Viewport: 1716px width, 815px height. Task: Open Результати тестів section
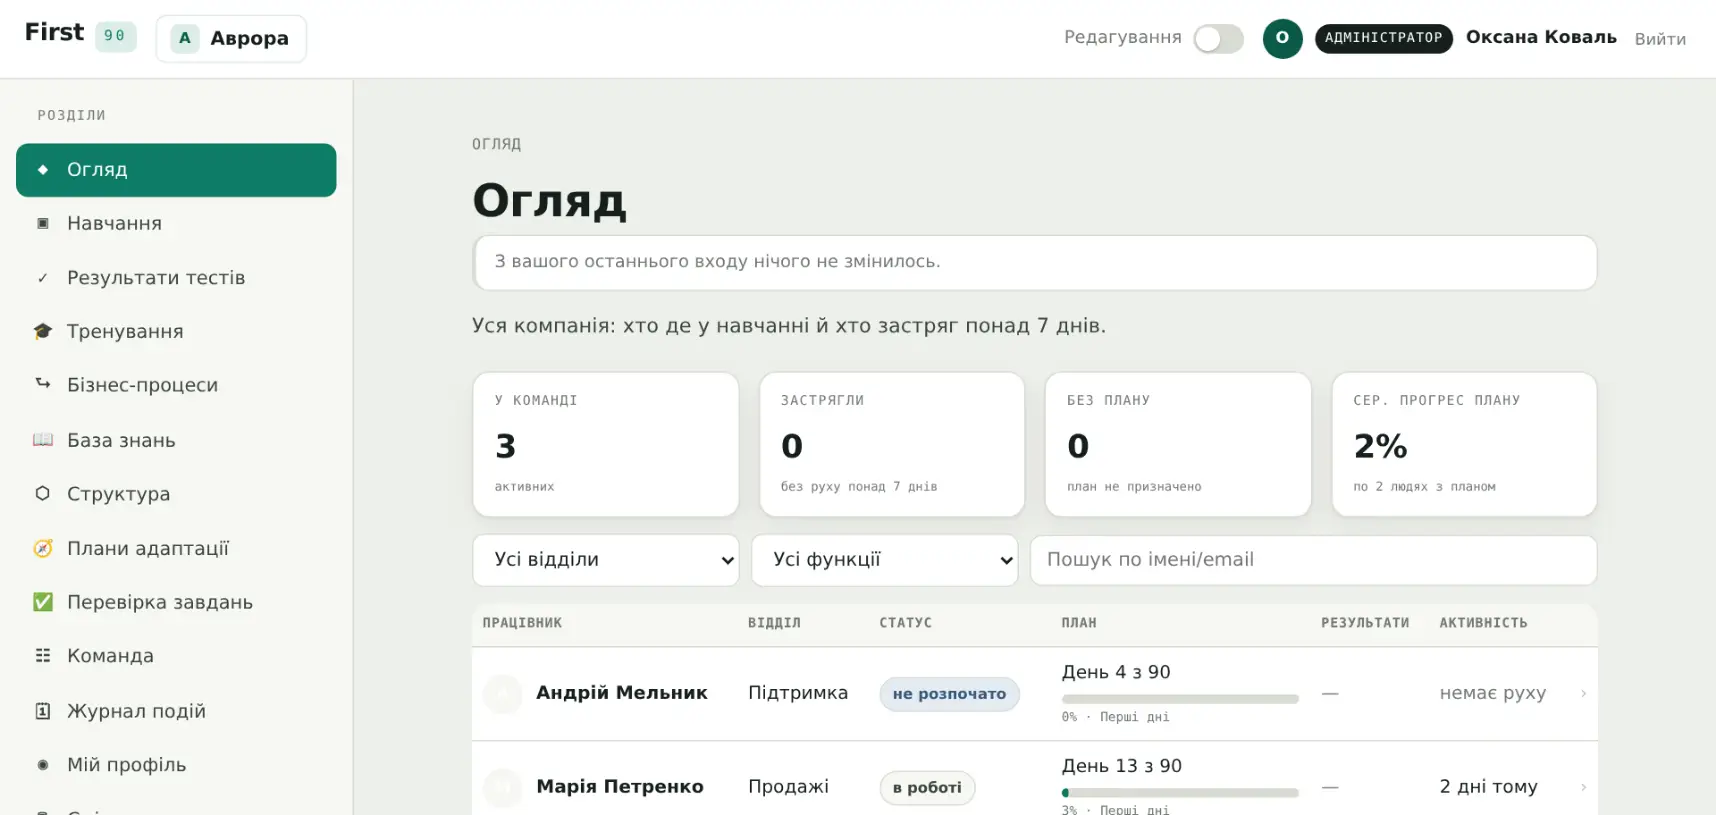tap(176, 278)
